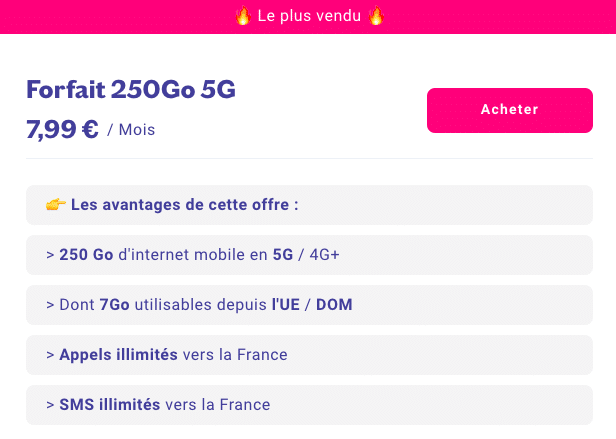Click "utilisables depuis" in the roaming row
This screenshot has height=439, width=616.
(203, 304)
